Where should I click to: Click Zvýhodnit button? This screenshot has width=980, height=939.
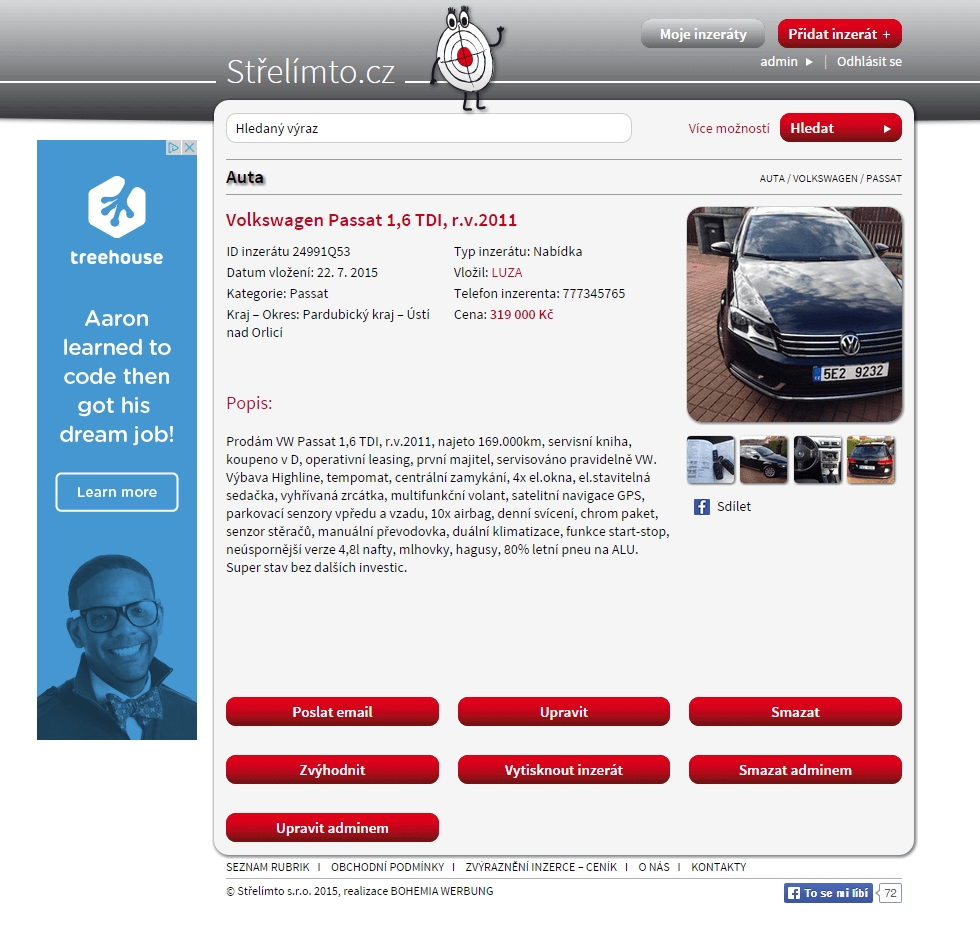click(x=332, y=770)
